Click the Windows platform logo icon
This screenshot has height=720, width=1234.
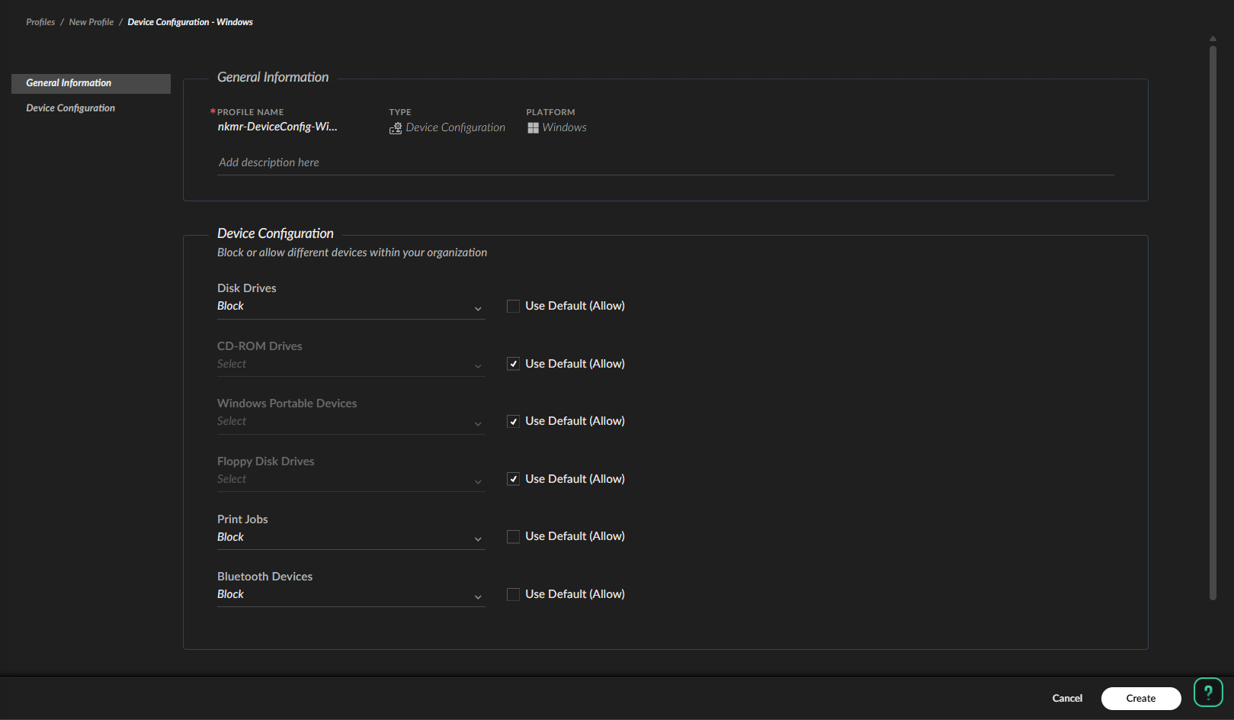[533, 128]
